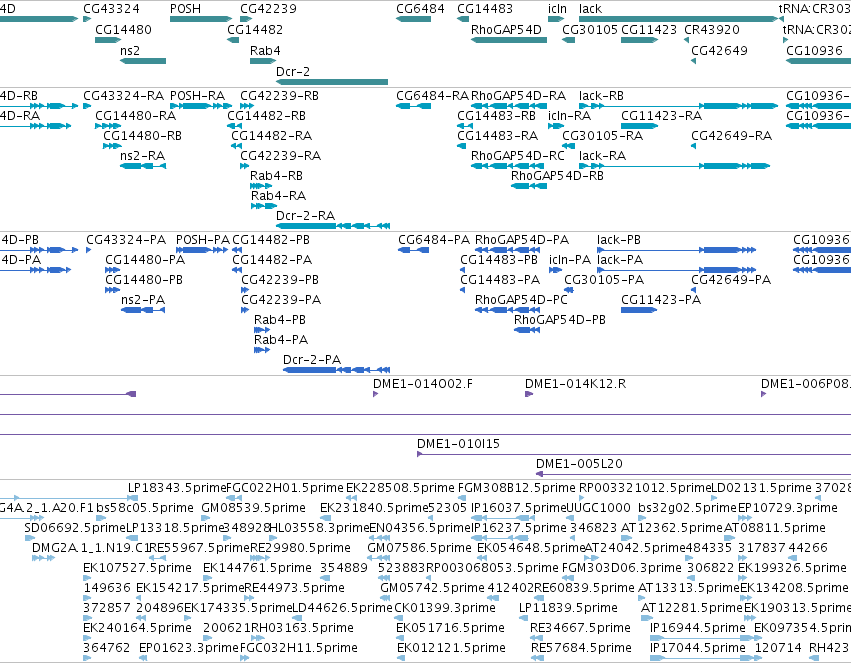Viewport: 851px width, 663px height.
Task: Click the Dcr-2-PA protein glyph
Action: (336, 369)
